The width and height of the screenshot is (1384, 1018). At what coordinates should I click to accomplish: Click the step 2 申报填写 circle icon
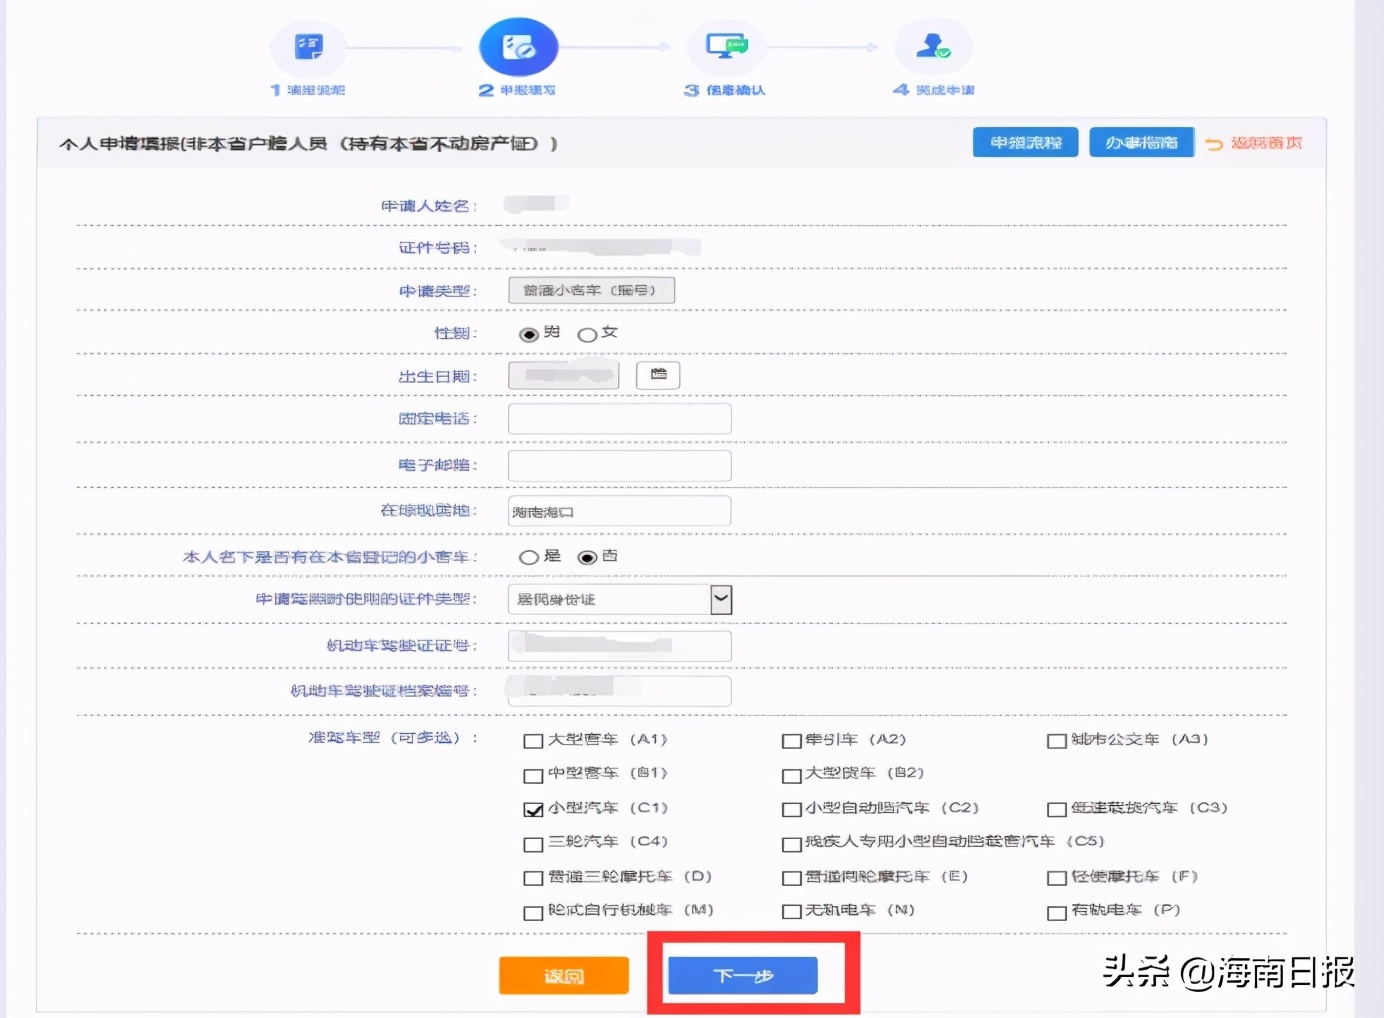[x=518, y=47]
